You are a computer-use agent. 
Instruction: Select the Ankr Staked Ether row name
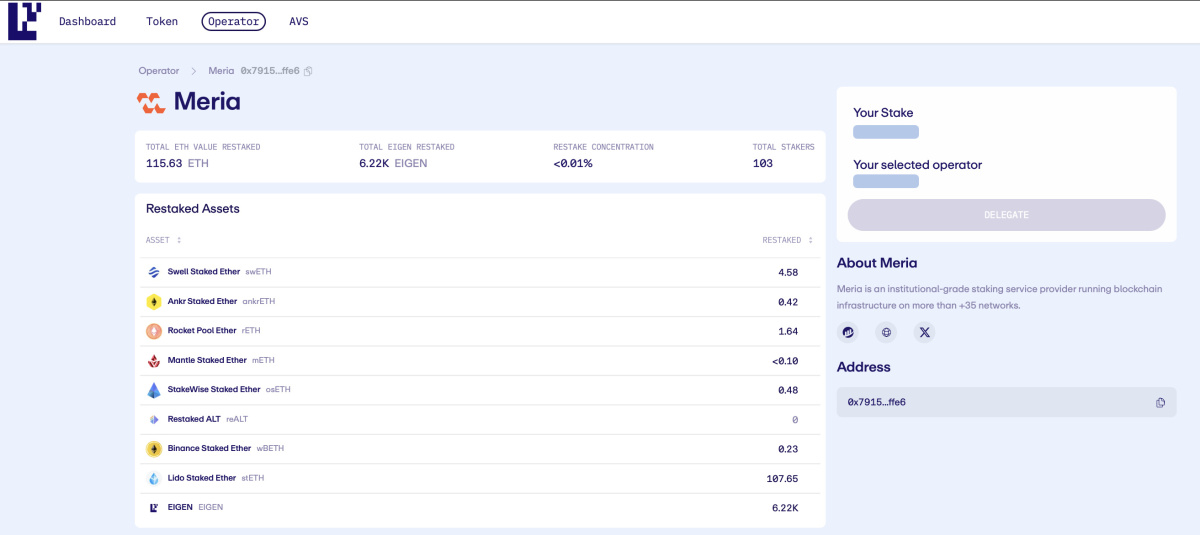click(203, 301)
